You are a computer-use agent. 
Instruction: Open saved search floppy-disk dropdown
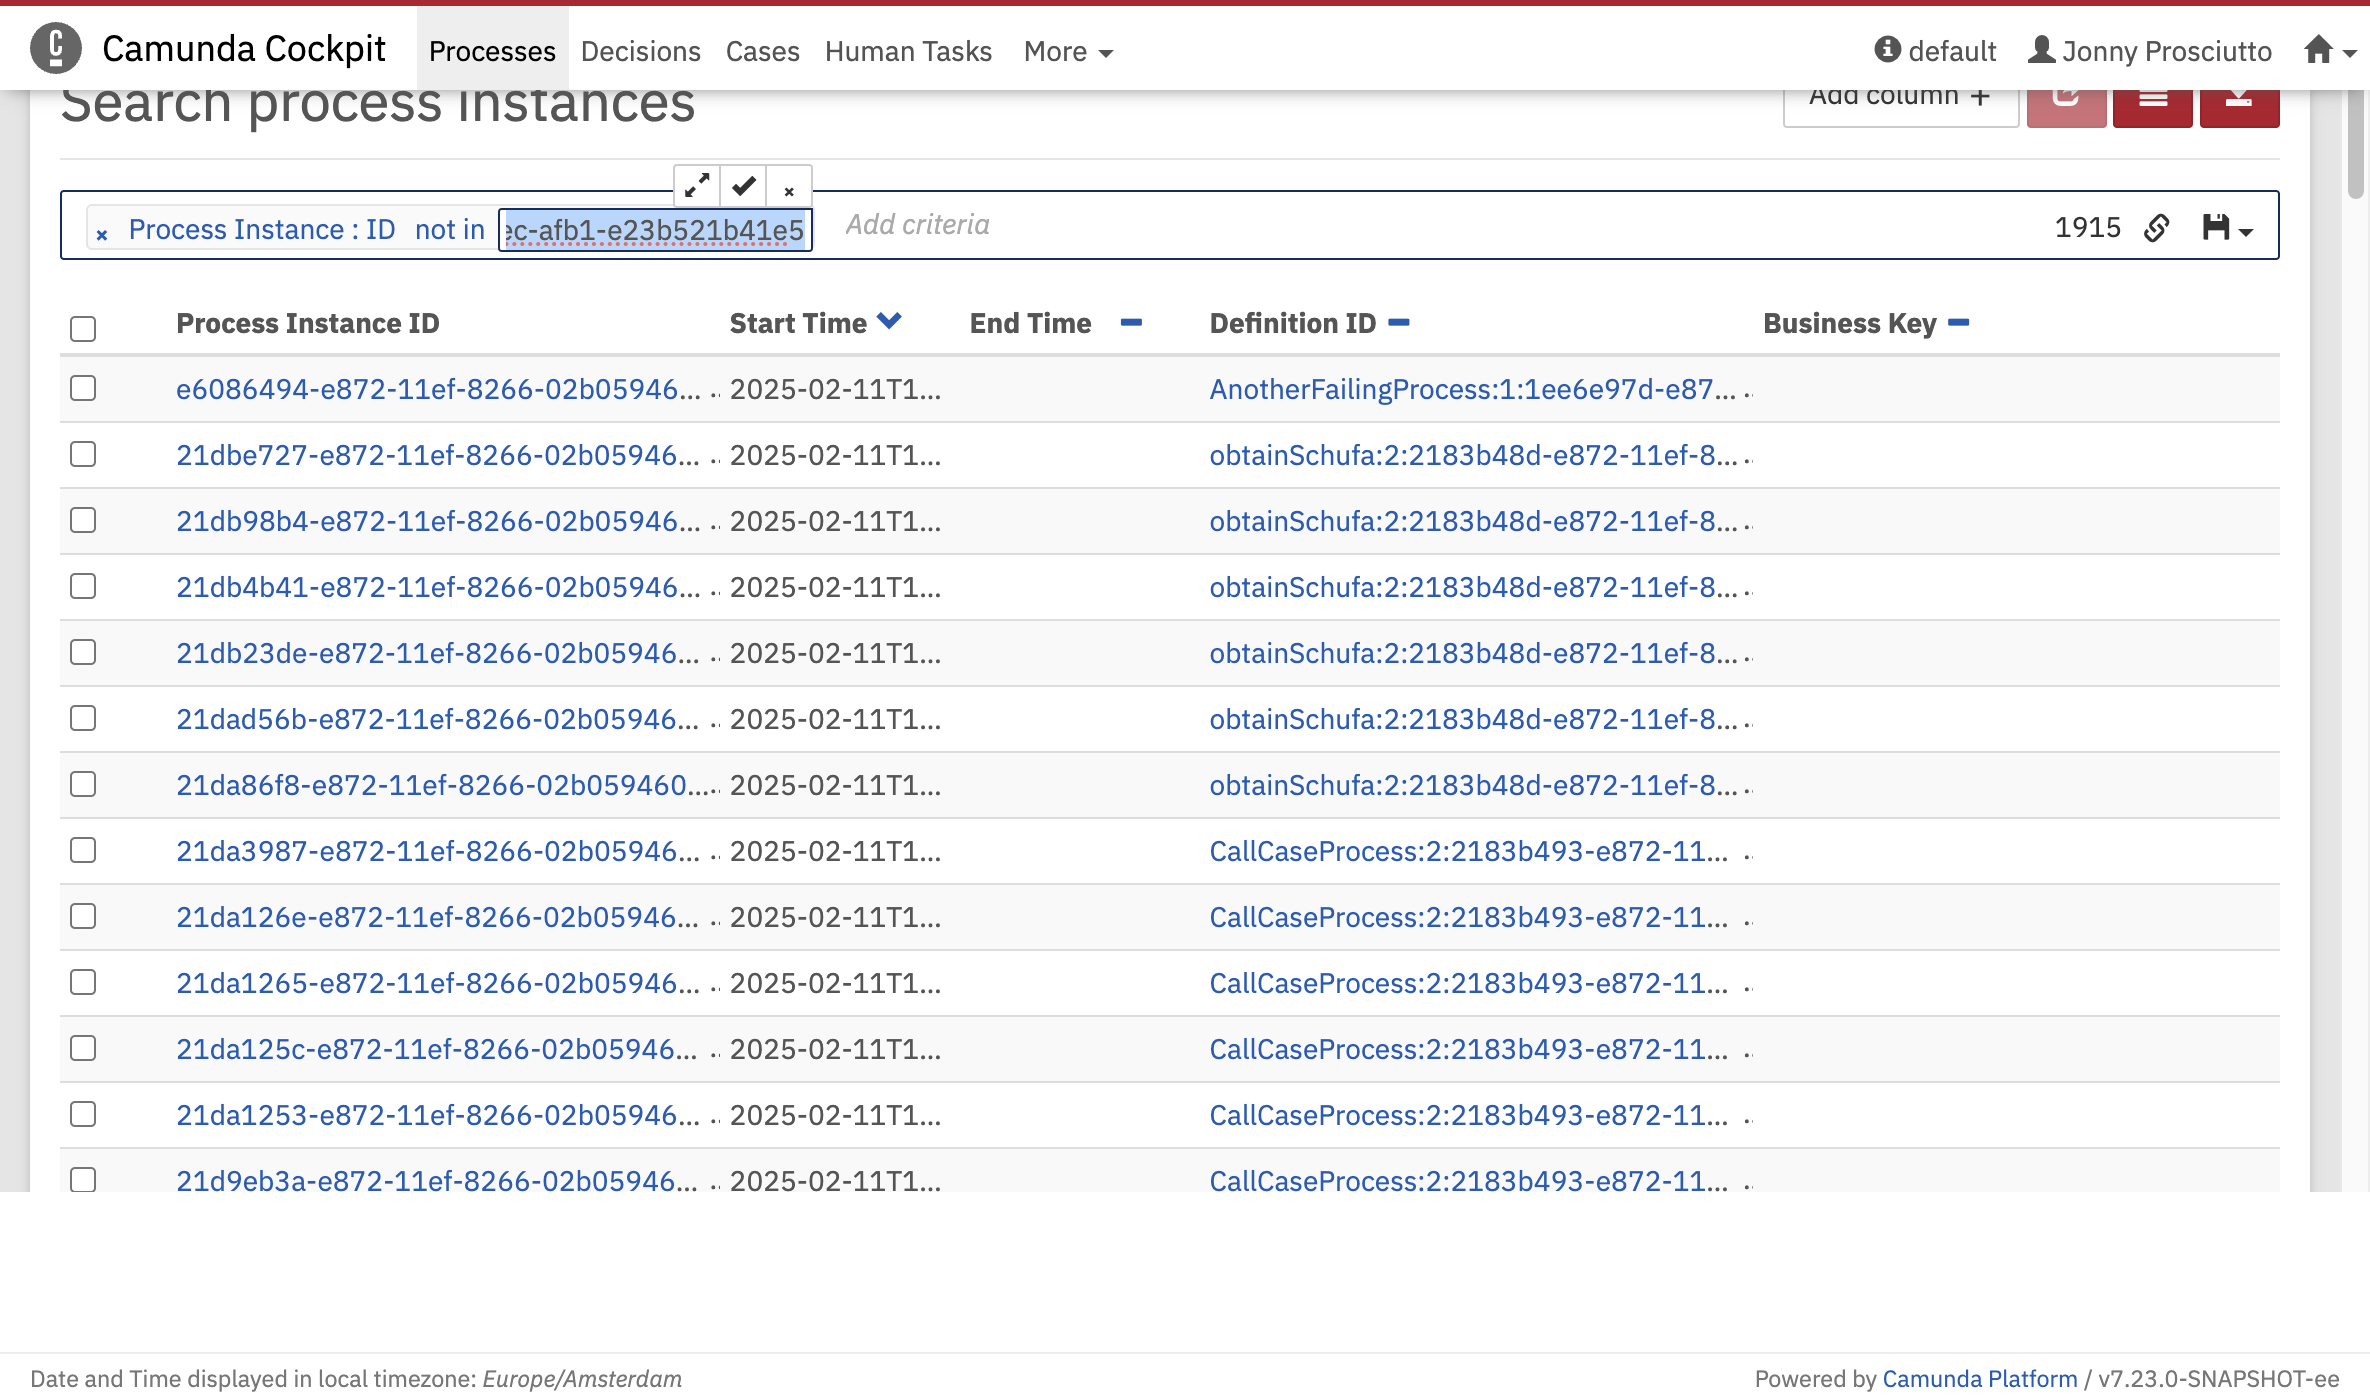(x=2227, y=229)
